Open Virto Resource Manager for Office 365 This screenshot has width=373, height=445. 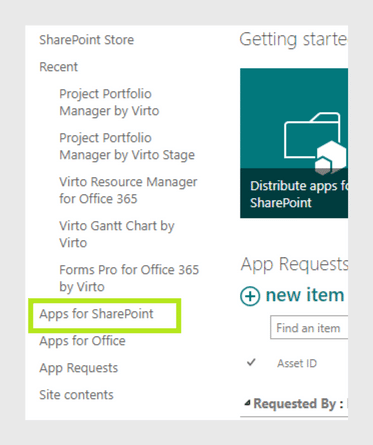click(x=128, y=190)
